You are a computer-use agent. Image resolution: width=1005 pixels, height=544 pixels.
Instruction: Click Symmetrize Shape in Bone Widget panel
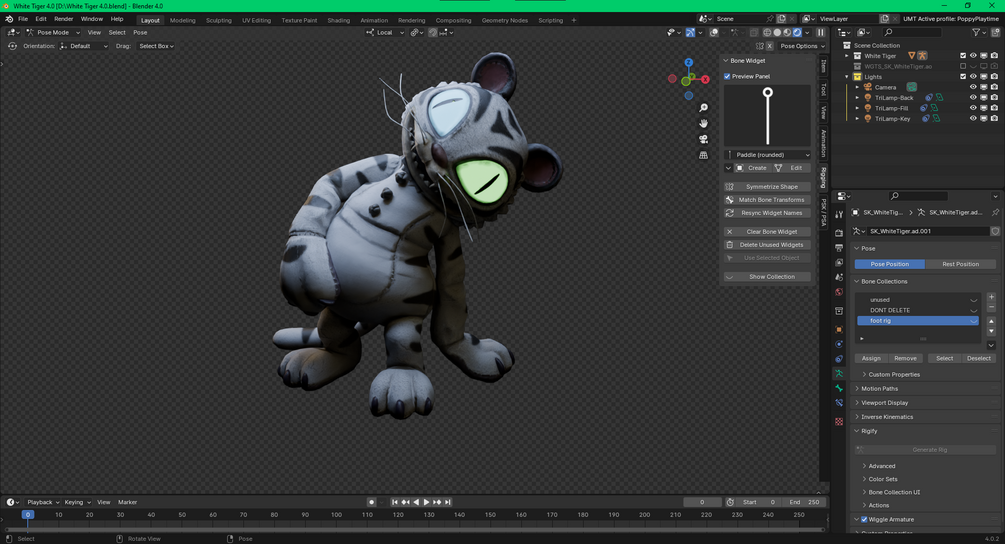771,186
